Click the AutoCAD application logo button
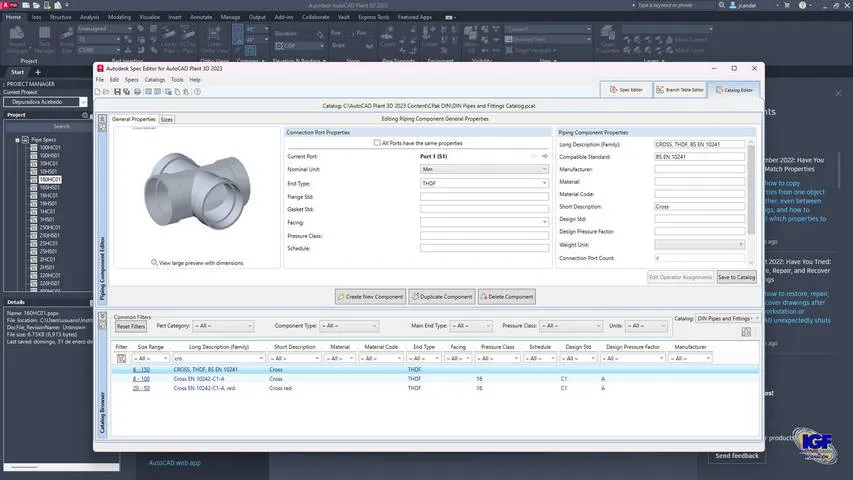Viewport: 853px width, 480px height. tap(9, 5)
